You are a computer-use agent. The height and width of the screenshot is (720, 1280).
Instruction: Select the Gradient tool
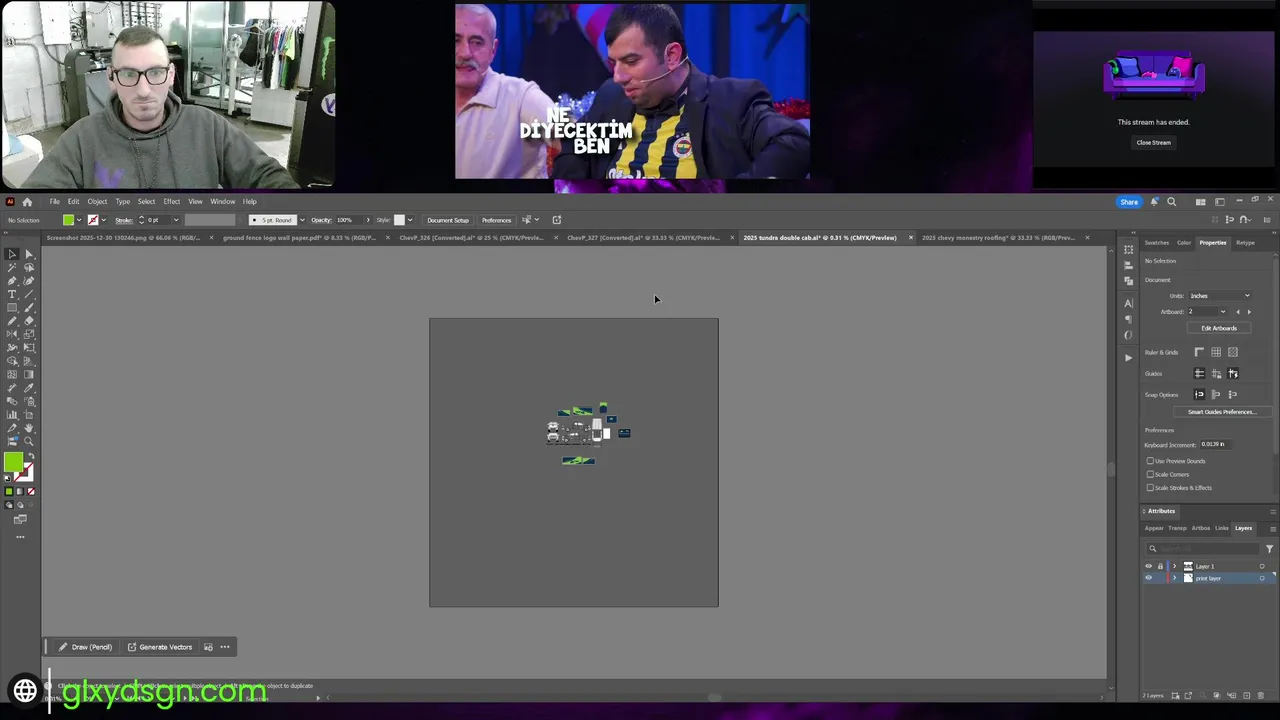(28, 375)
